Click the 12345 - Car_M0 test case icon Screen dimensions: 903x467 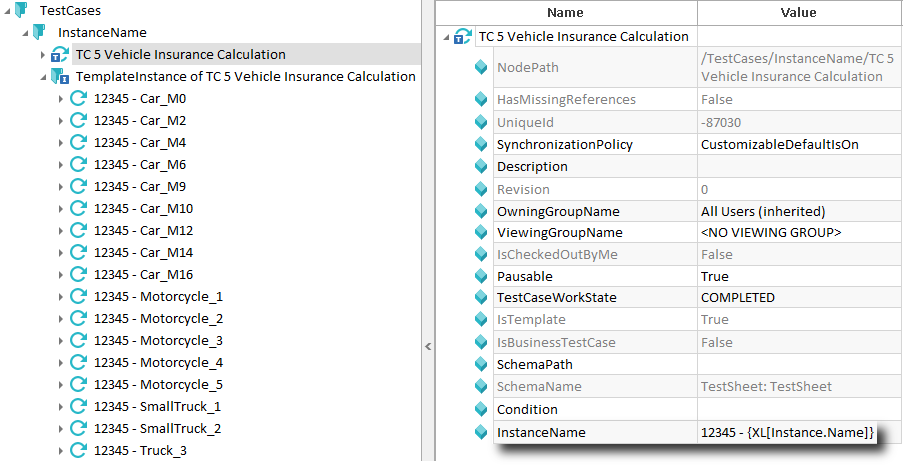click(x=78, y=99)
